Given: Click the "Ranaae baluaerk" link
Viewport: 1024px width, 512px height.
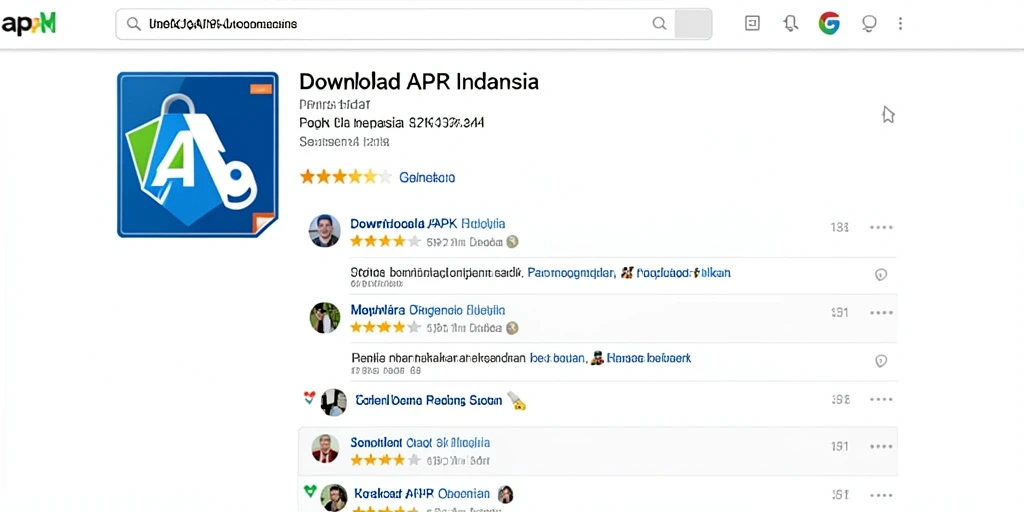Looking at the screenshot, I should tap(648, 358).
